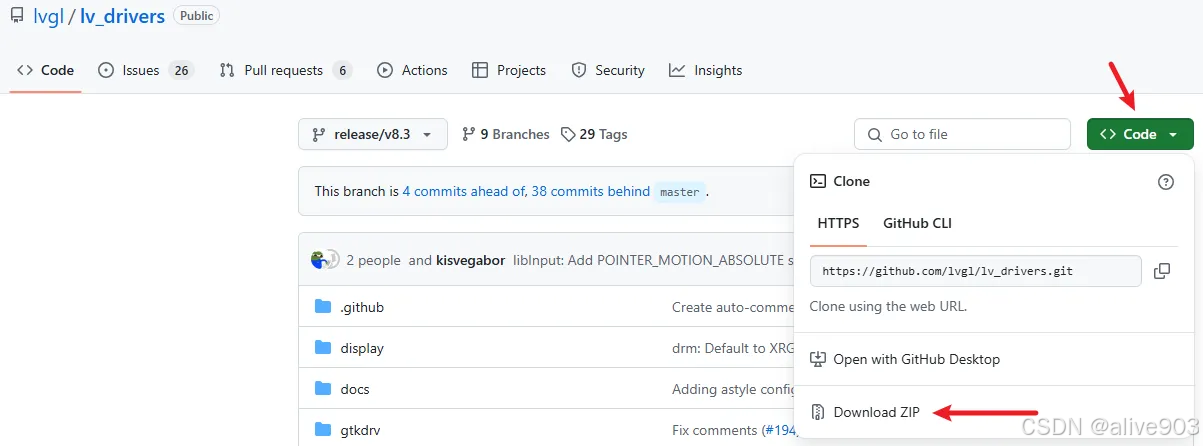Click the folder icon beside gtkdrv
Screen dimensions: 1203x446
pyautogui.click(x=322, y=430)
